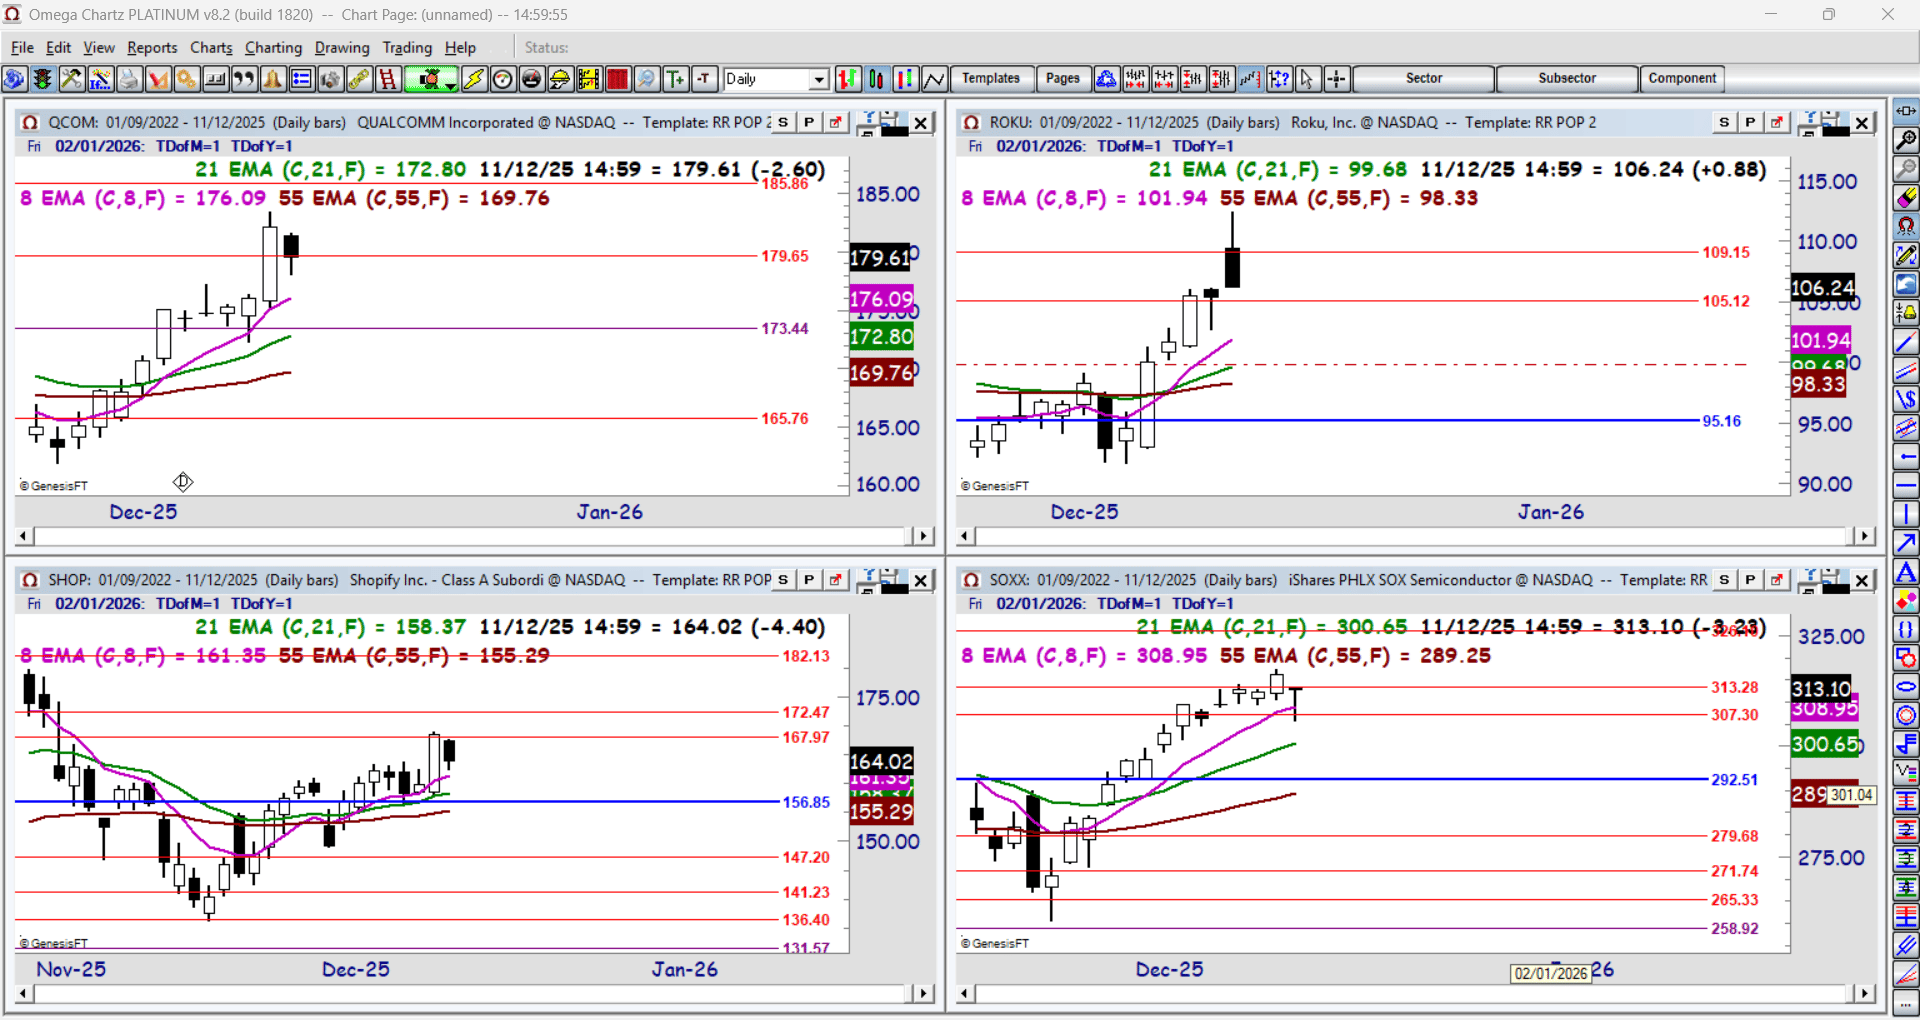Click the filmstrip toolbar icon
This screenshot has height=1020, width=1920.
[x=589, y=79]
